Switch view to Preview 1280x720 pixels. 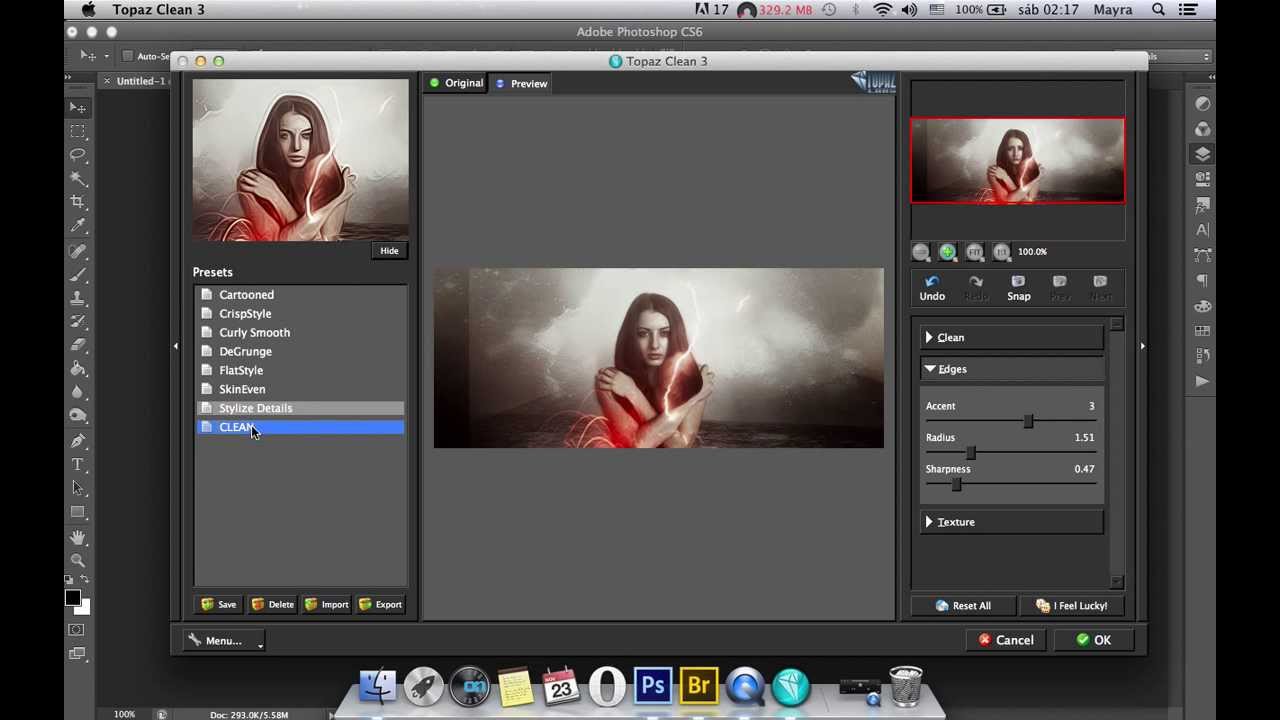click(522, 84)
